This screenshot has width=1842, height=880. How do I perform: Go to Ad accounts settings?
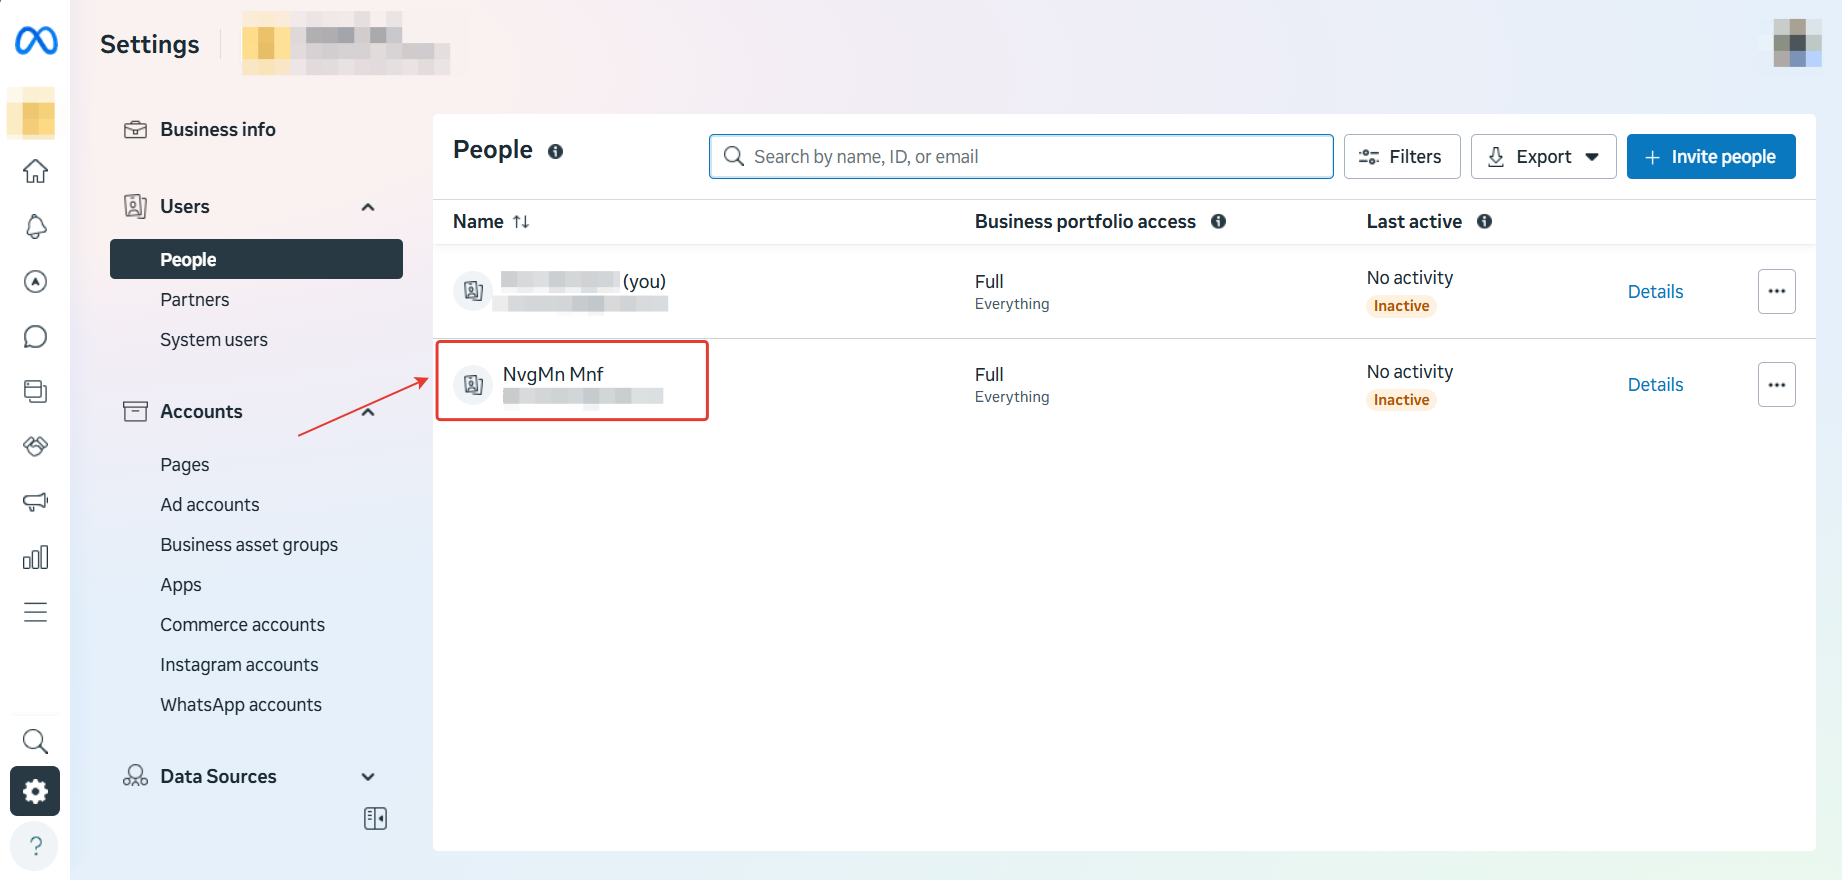(210, 505)
